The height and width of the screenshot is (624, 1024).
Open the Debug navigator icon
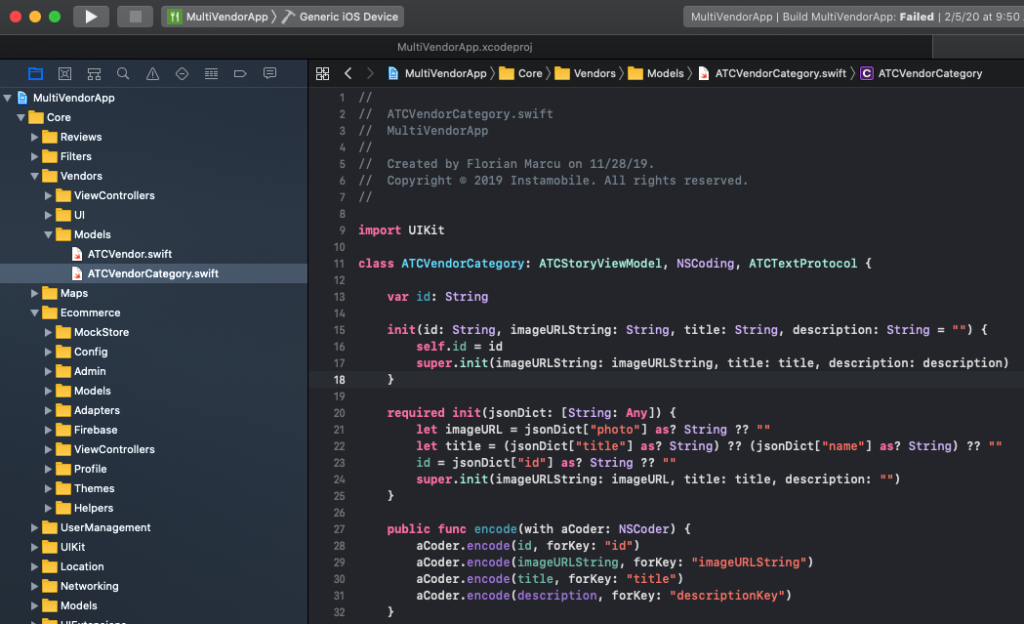211,74
